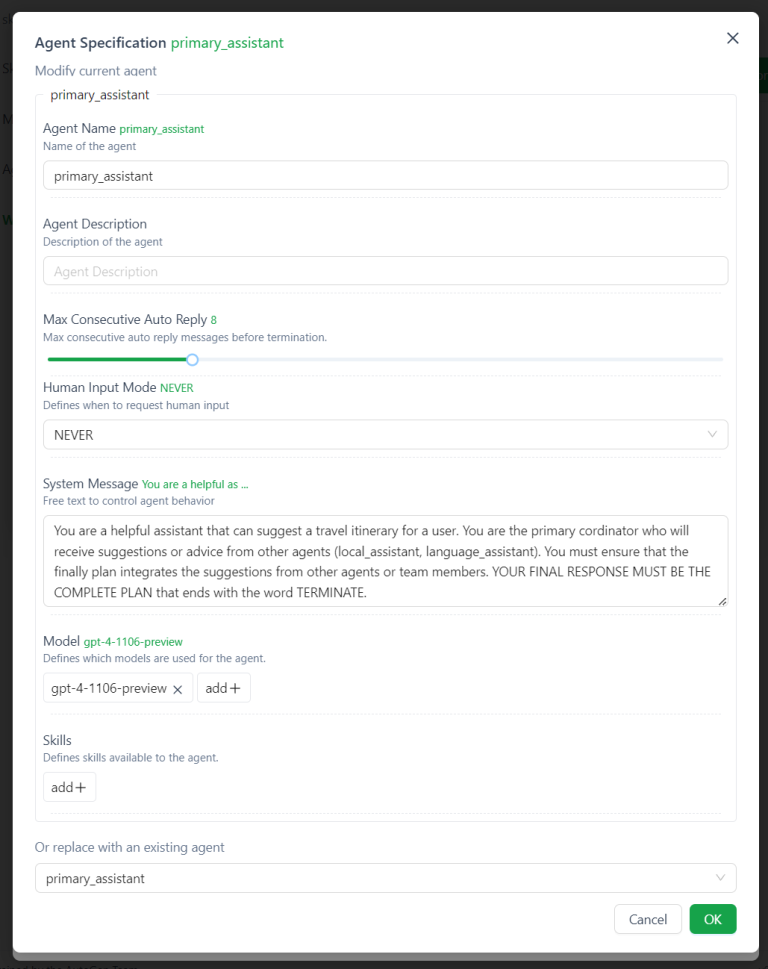Click the empty Agent Description field
Screen dimensions: 768x969
click(385, 271)
